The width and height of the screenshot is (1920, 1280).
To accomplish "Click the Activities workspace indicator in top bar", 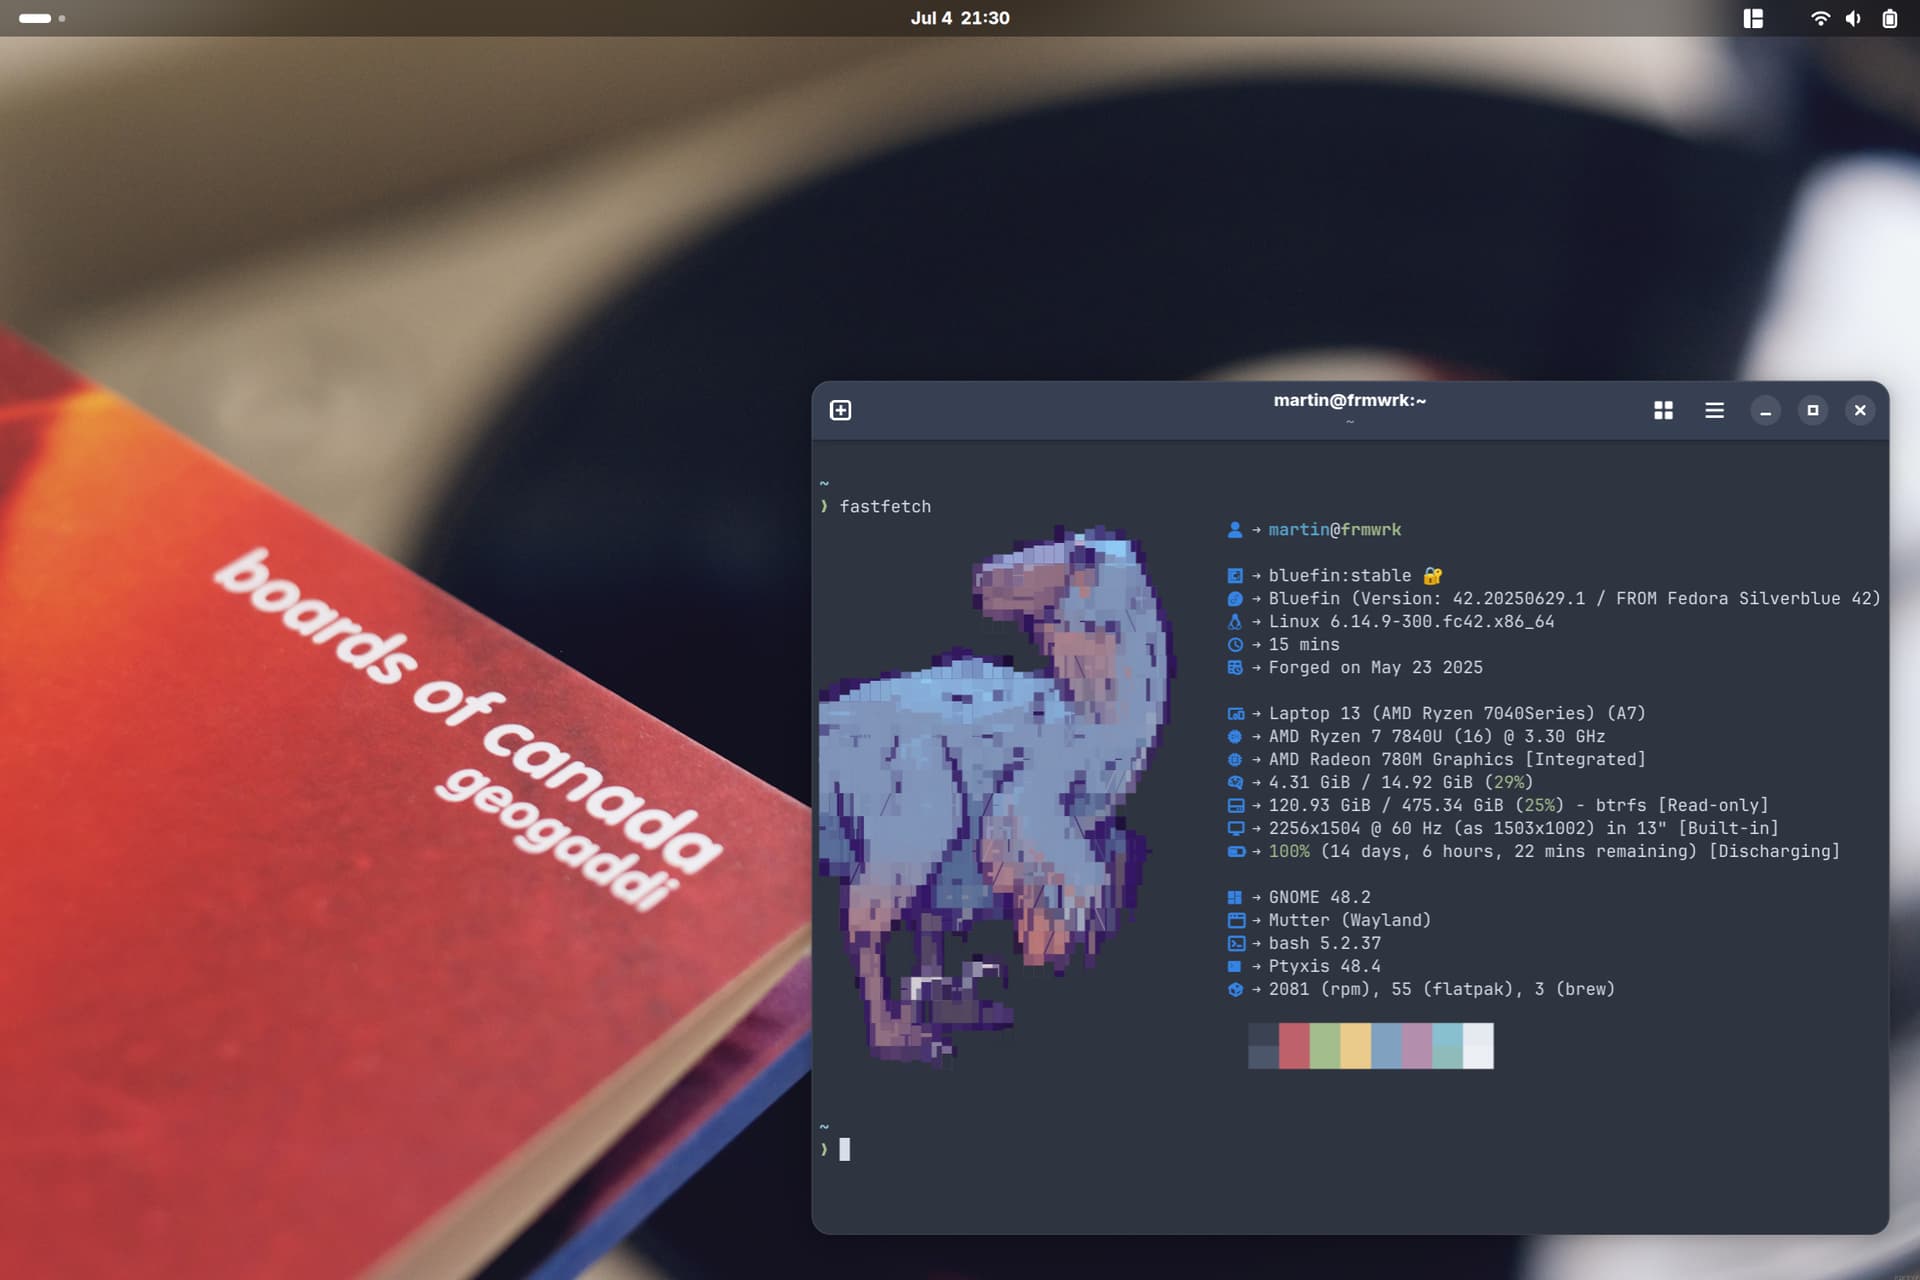I will 42,18.
